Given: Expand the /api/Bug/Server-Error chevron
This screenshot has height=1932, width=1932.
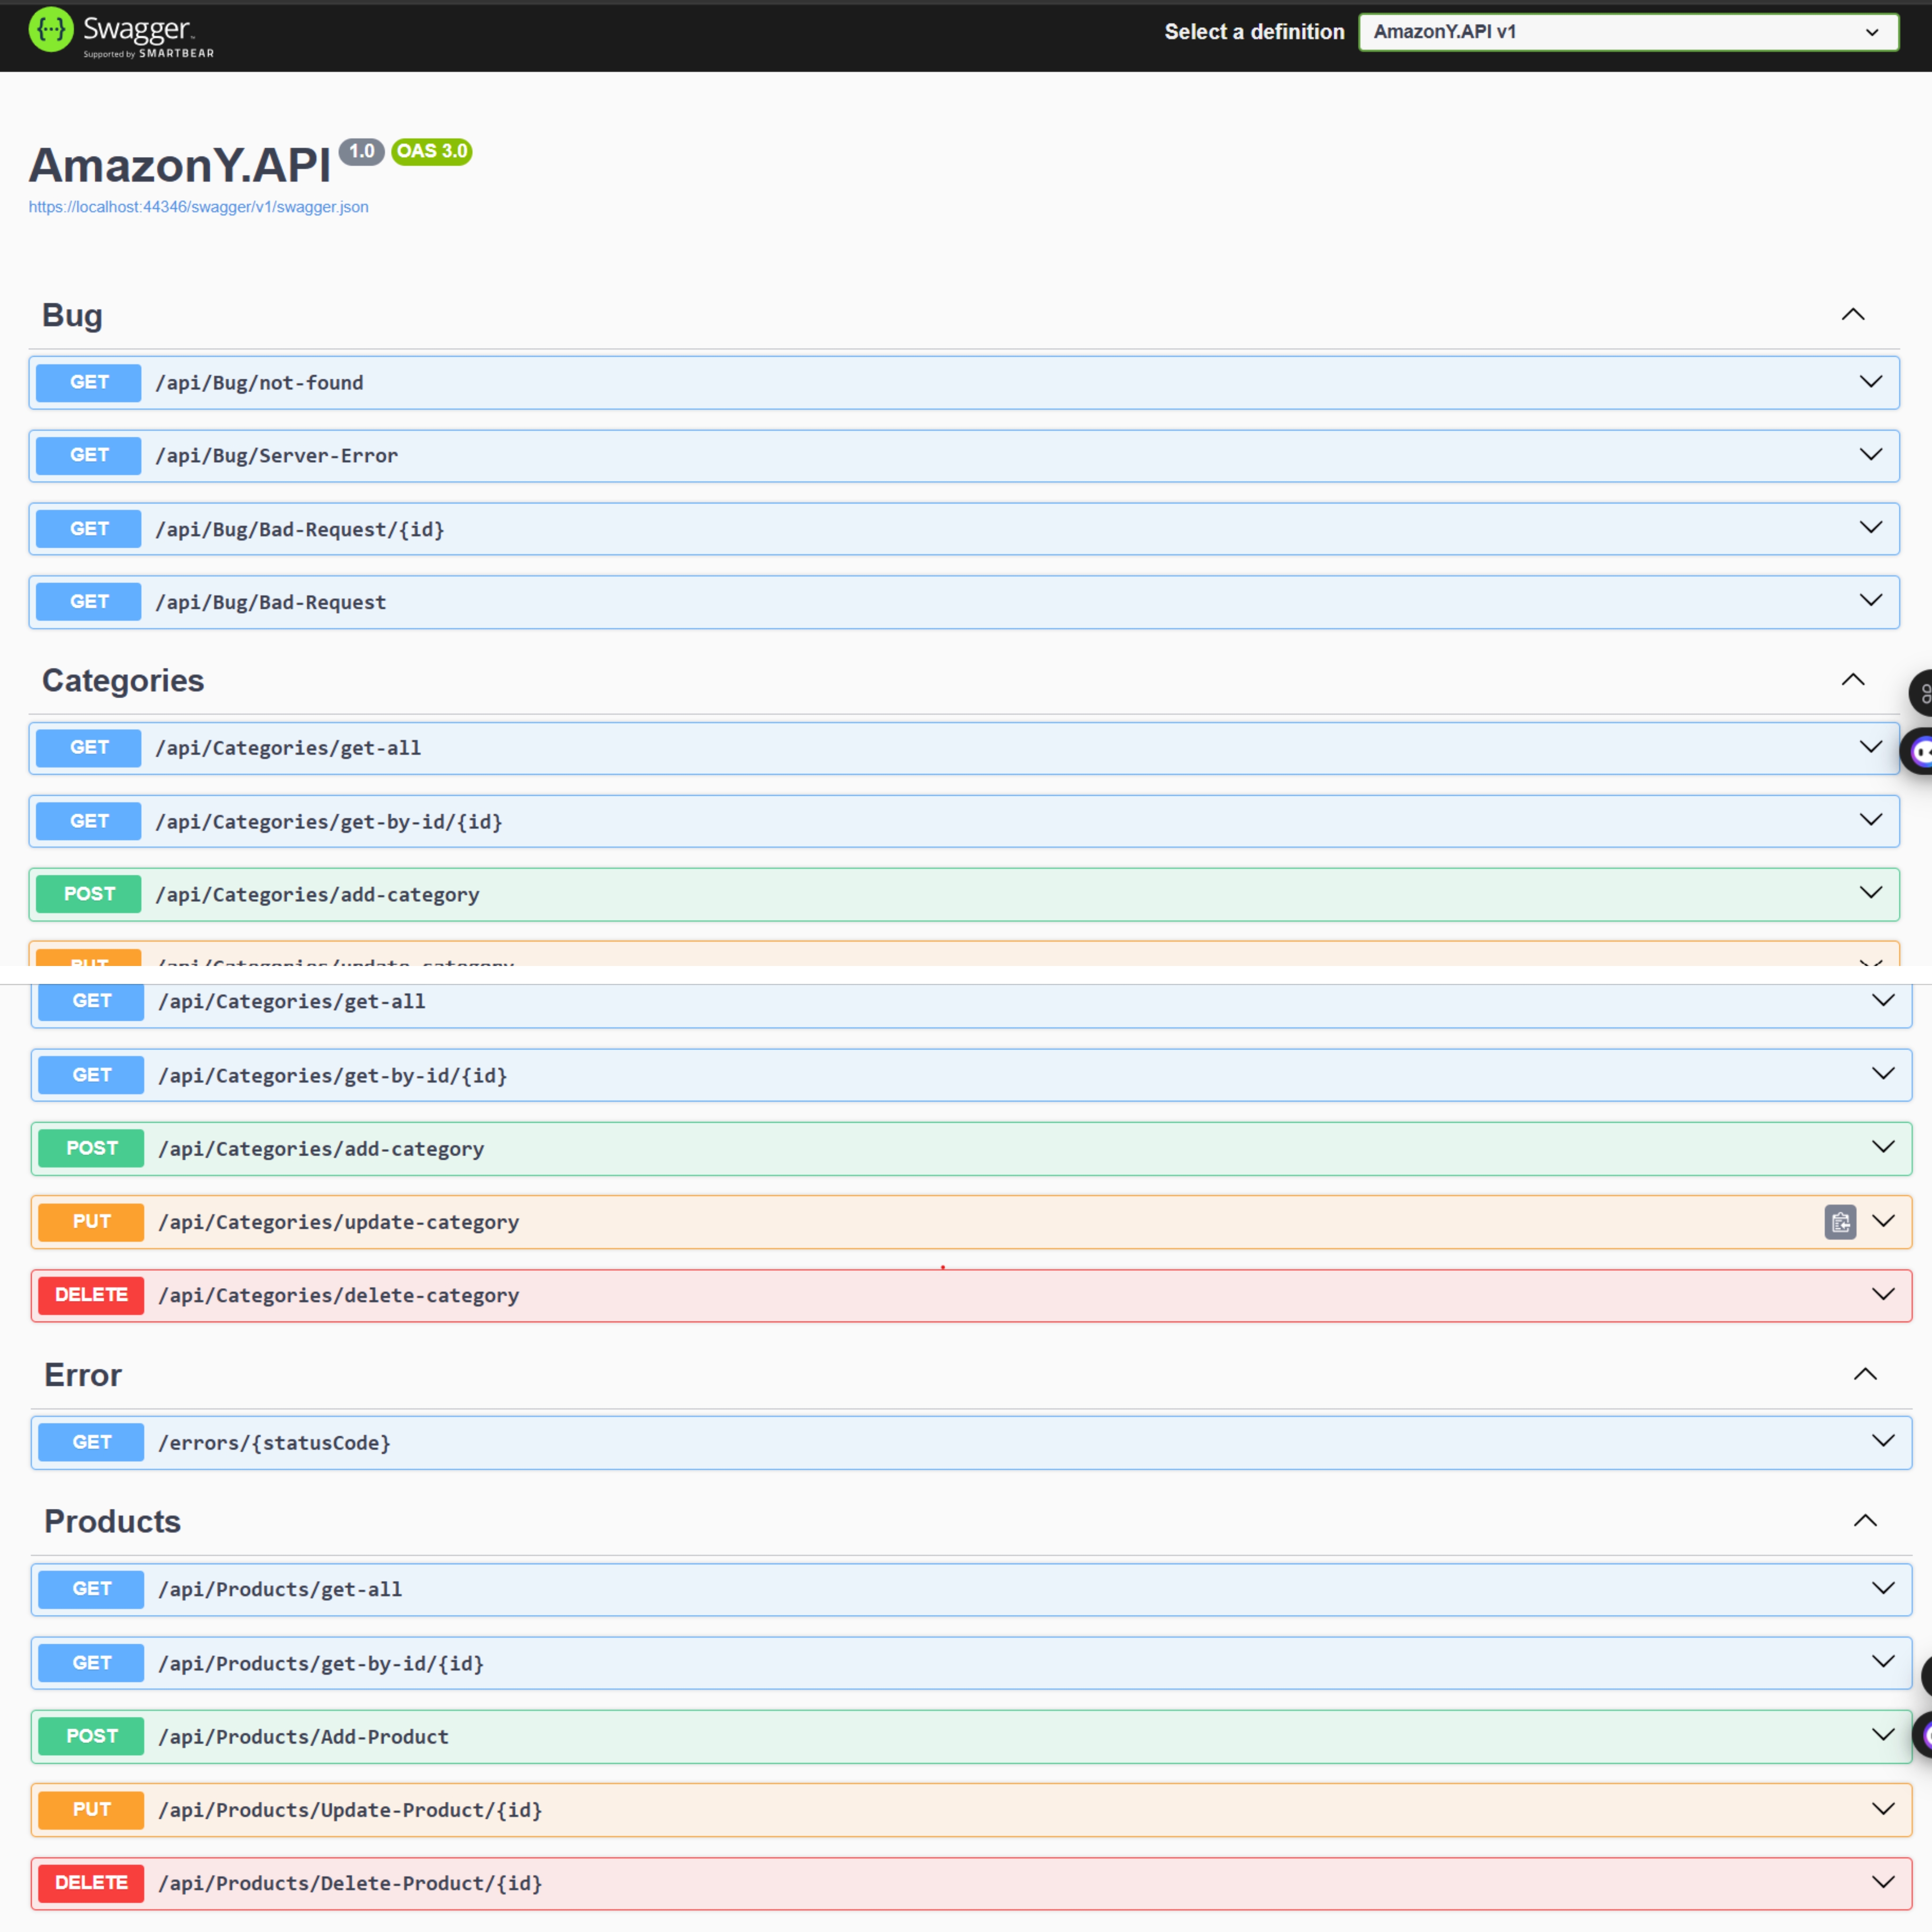Looking at the screenshot, I should (1870, 454).
